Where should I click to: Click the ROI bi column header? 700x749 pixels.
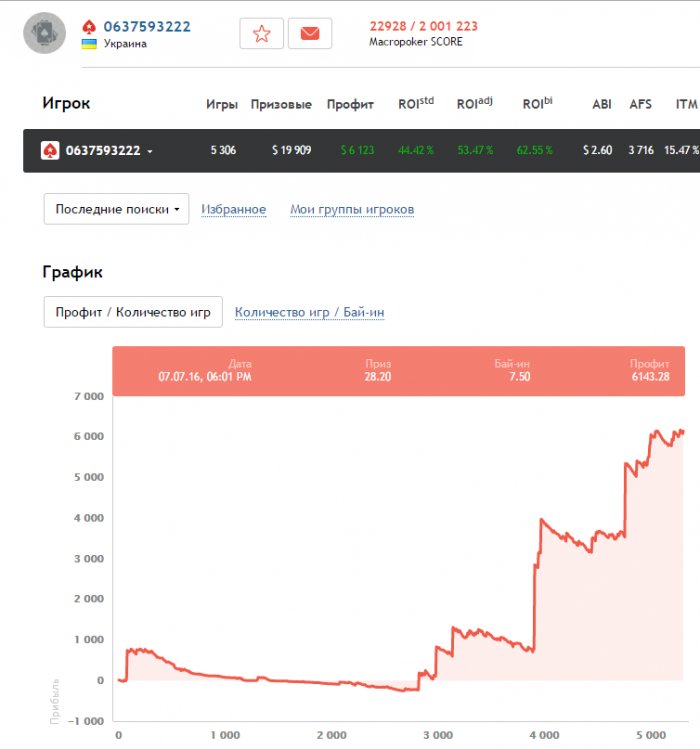click(537, 103)
